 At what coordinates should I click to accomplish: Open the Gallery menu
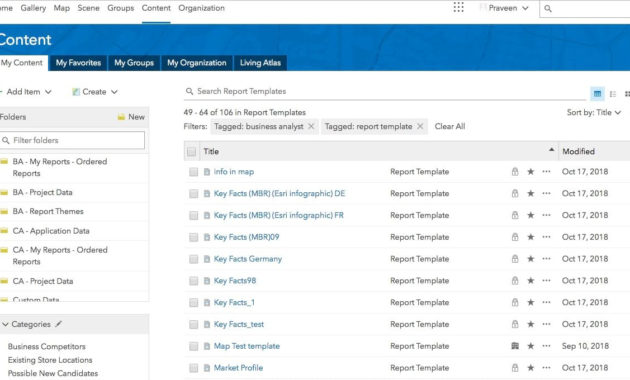(33, 8)
